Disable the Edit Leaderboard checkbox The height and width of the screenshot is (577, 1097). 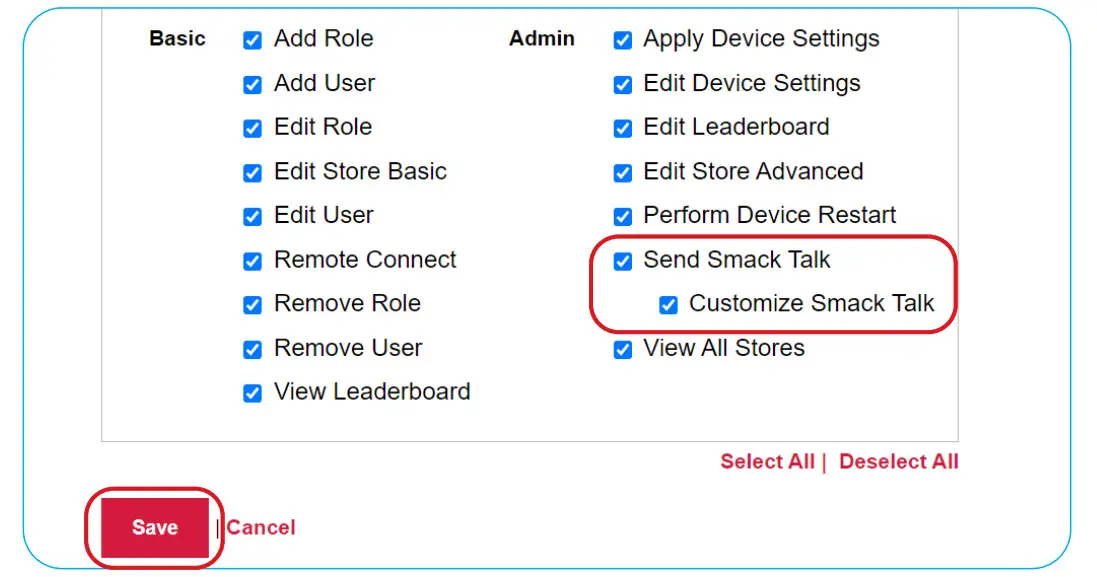[x=622, y=128]
